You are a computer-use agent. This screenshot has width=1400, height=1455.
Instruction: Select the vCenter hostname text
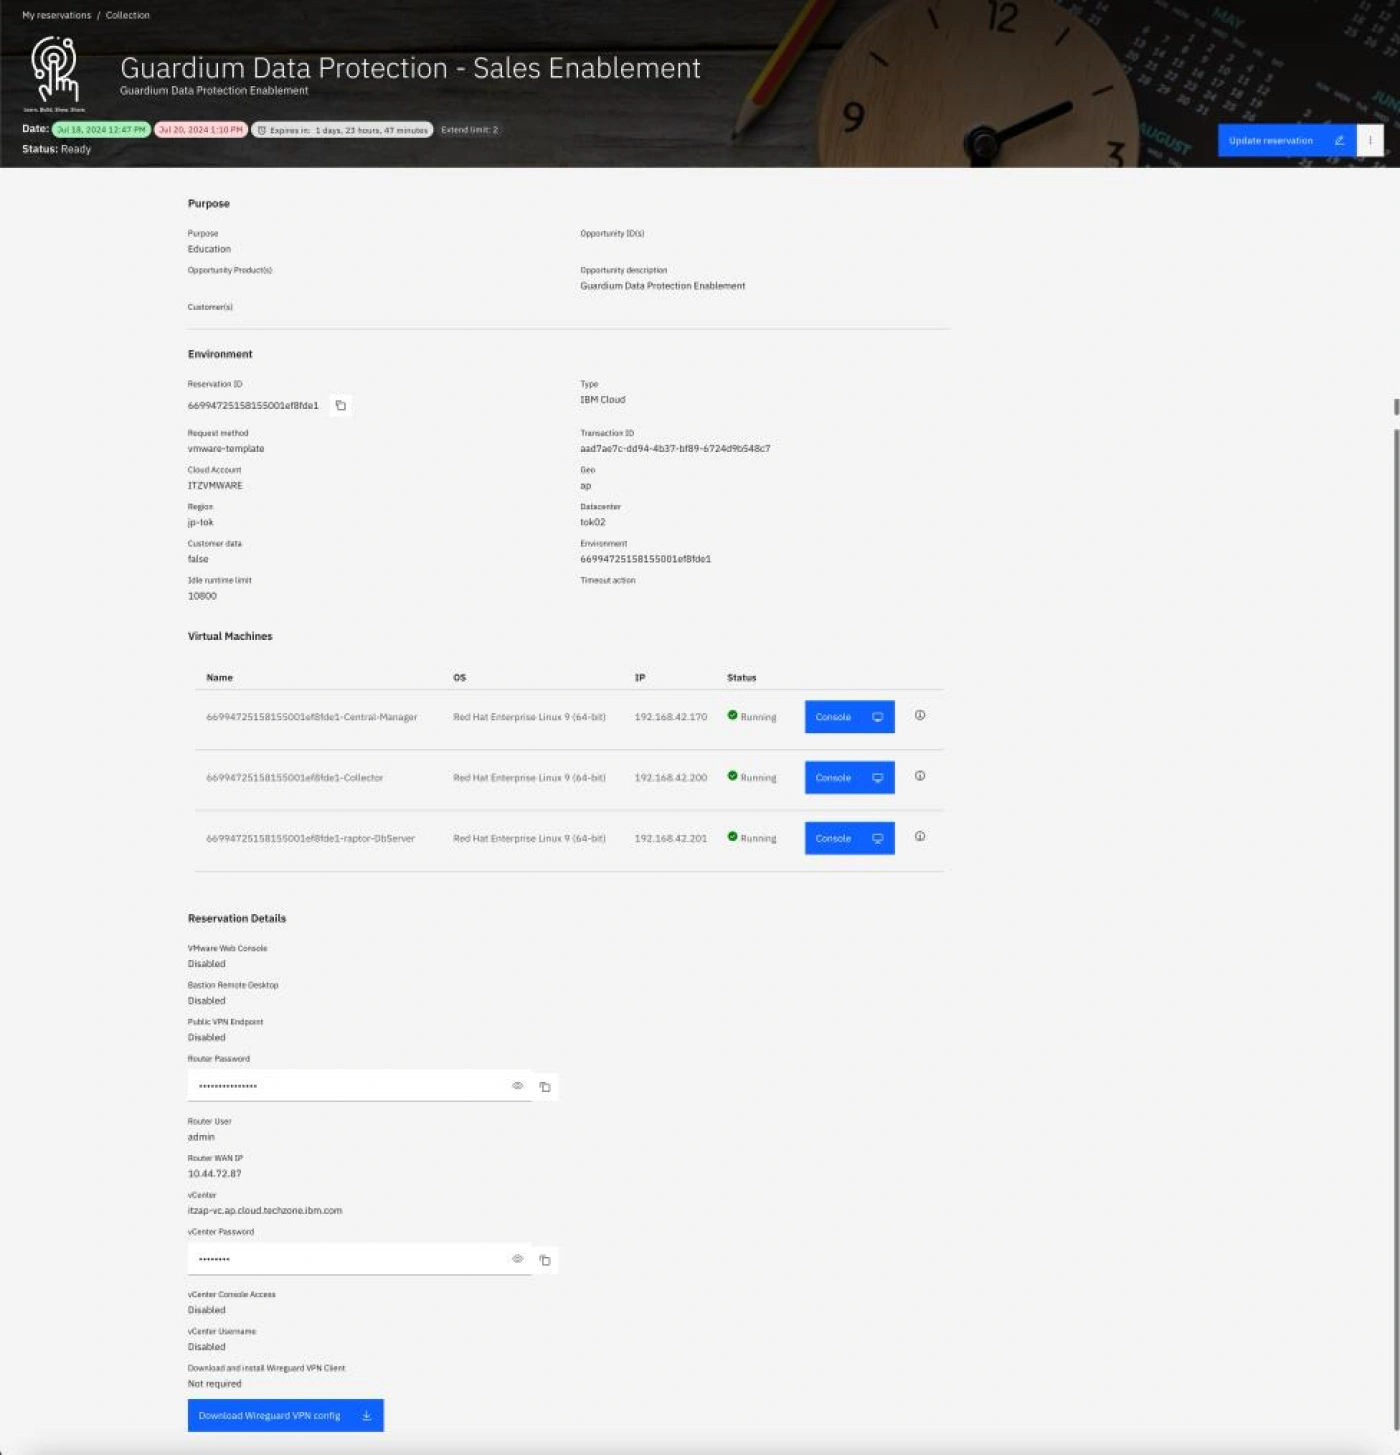(265, 1210)
